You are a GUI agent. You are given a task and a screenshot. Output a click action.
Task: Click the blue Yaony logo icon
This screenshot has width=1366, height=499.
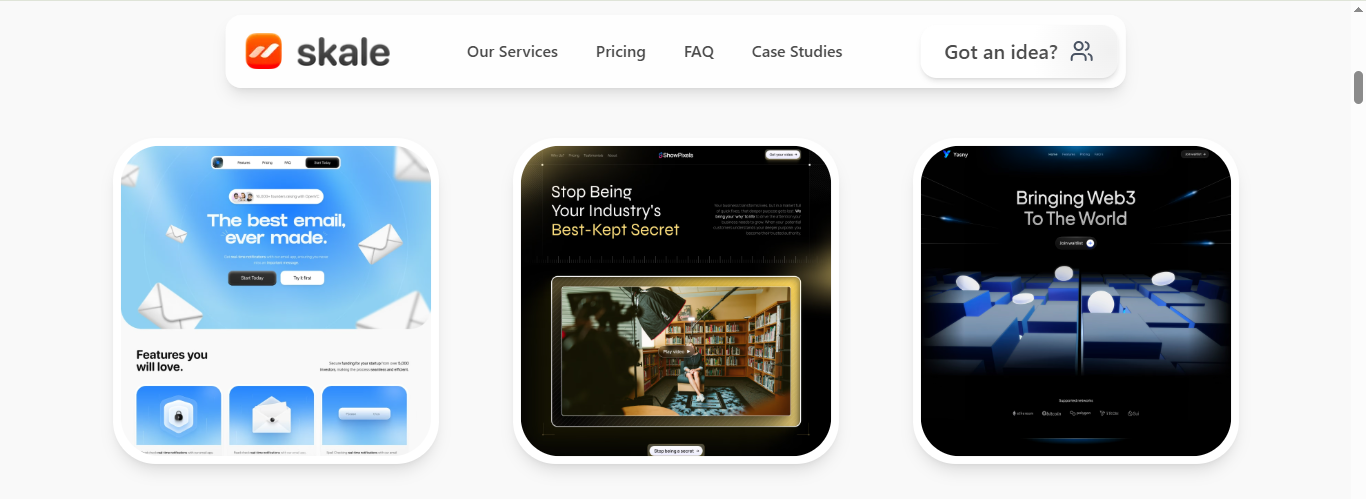click(x=946, y=155)
